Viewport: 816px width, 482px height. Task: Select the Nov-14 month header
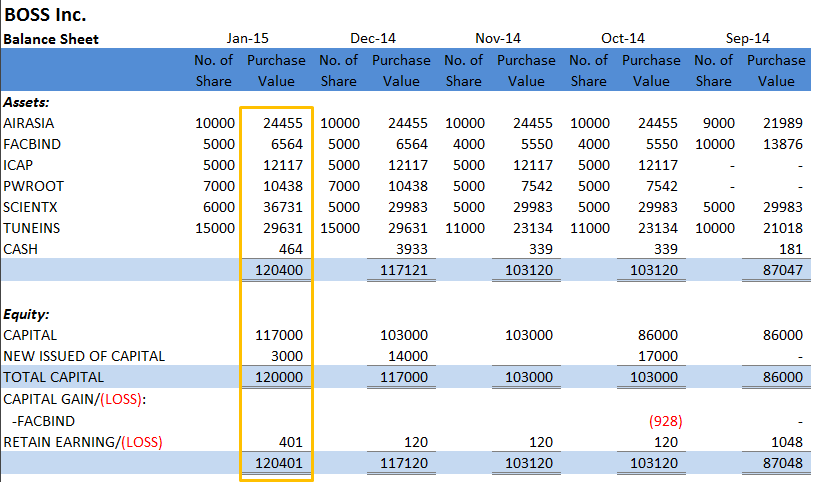coord(498,39)
